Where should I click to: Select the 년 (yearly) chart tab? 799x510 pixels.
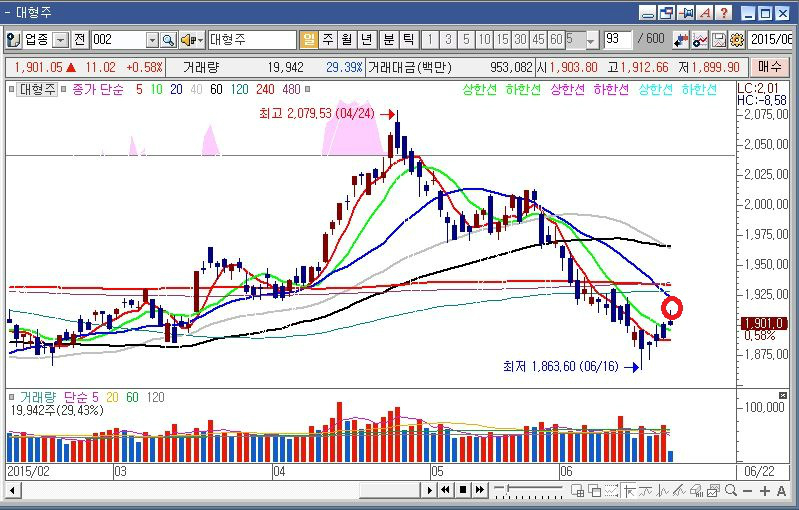click(x=366, y=40)
